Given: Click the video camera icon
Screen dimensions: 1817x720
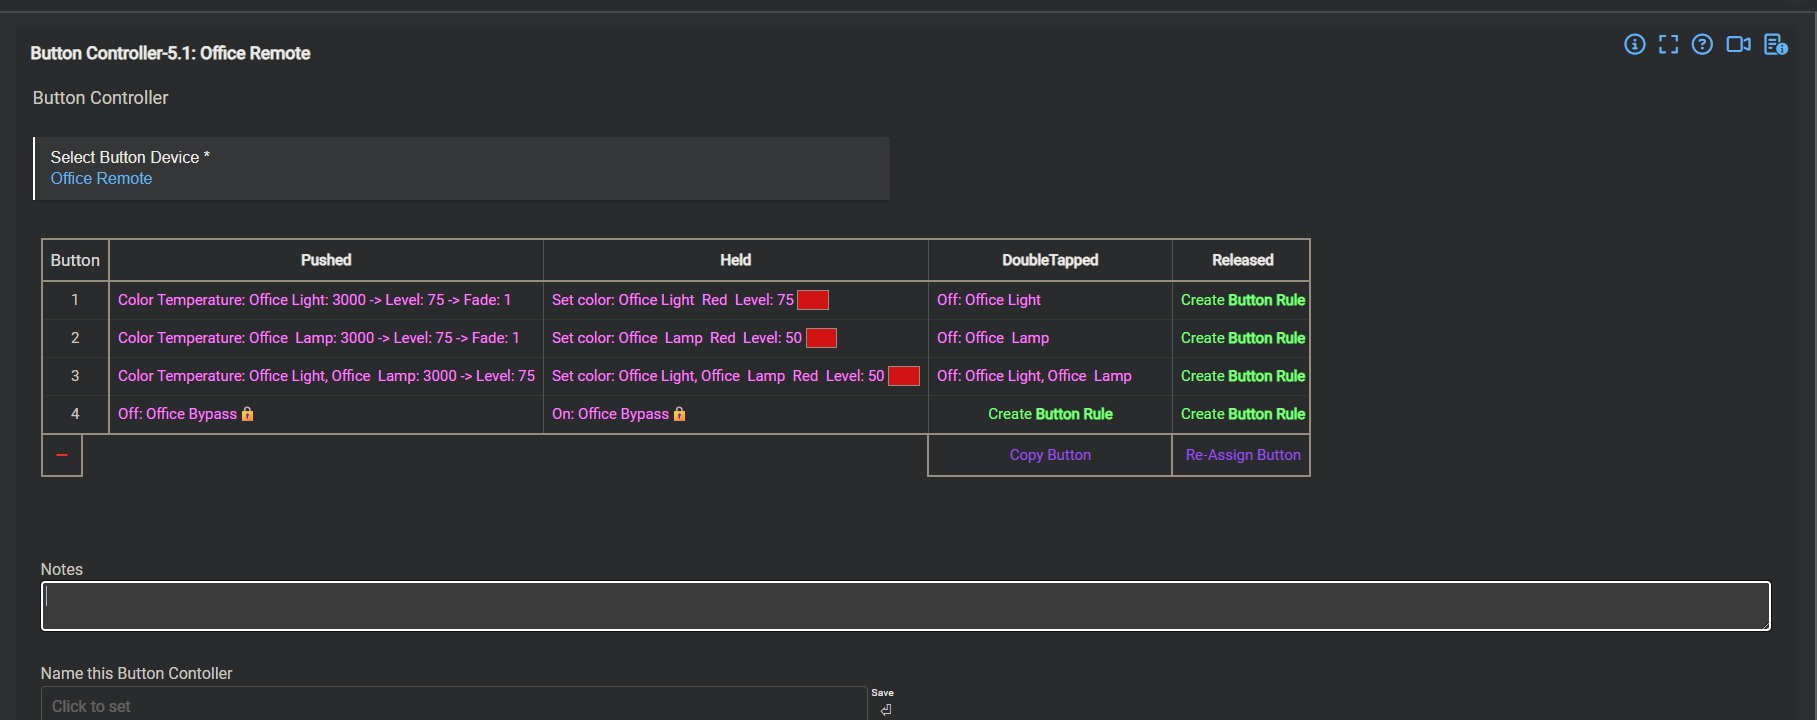Looking at the screenshot, I should click(x=1738, y=44).
